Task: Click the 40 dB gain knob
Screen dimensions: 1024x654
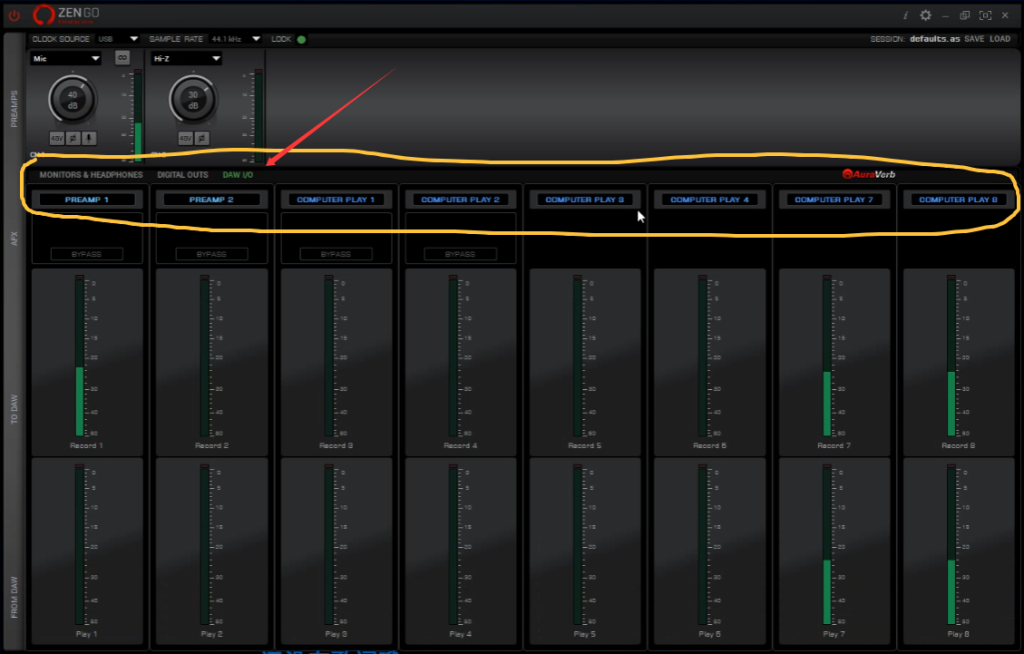Action: coord(72,98)
